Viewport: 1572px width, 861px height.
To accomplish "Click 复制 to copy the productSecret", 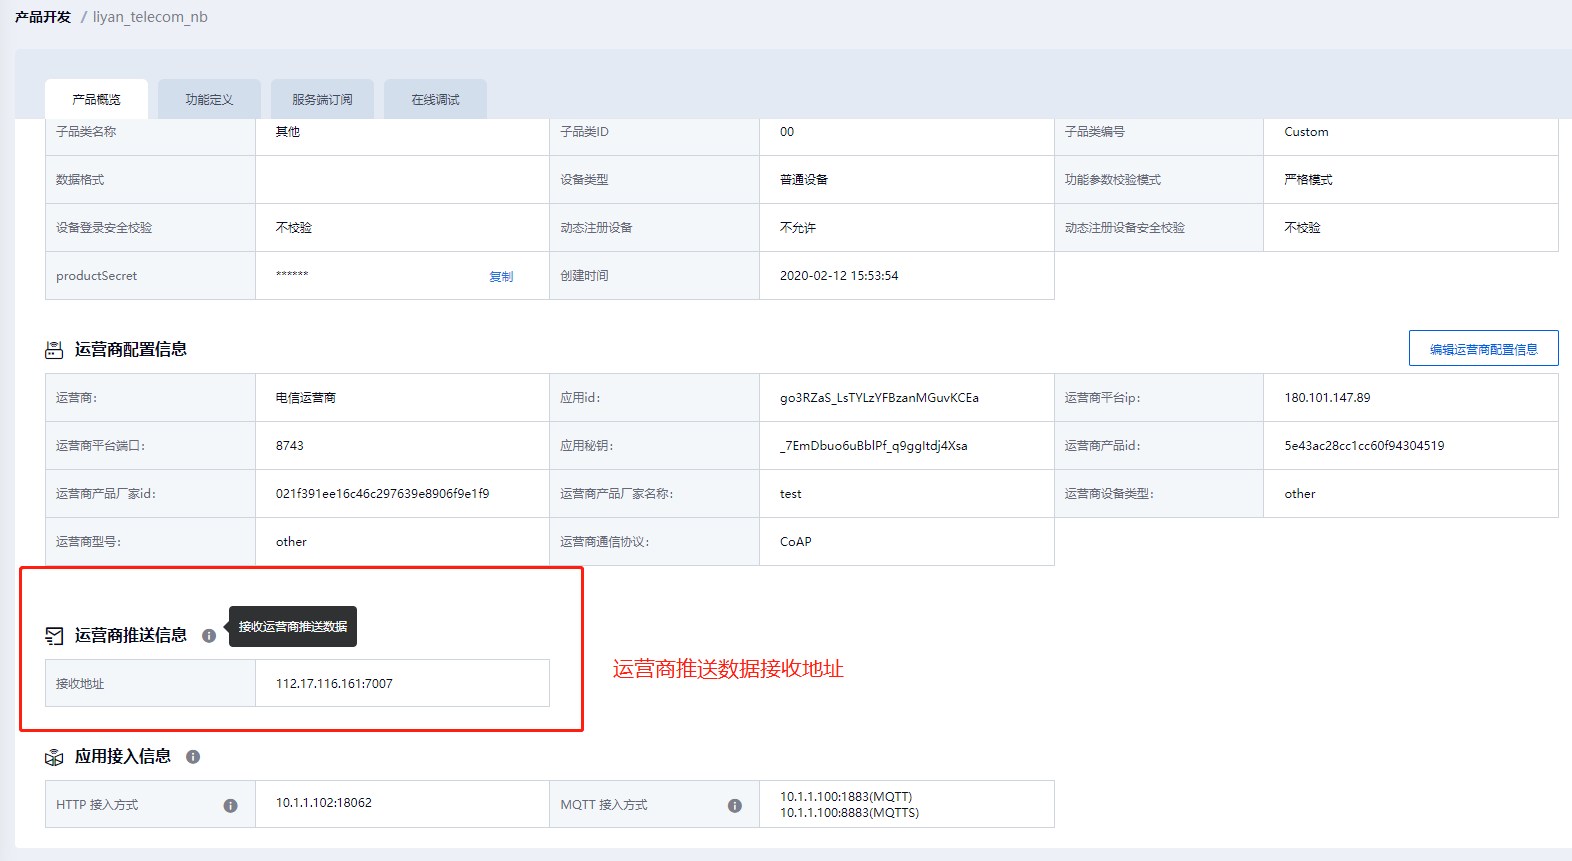I will (501, 277).
